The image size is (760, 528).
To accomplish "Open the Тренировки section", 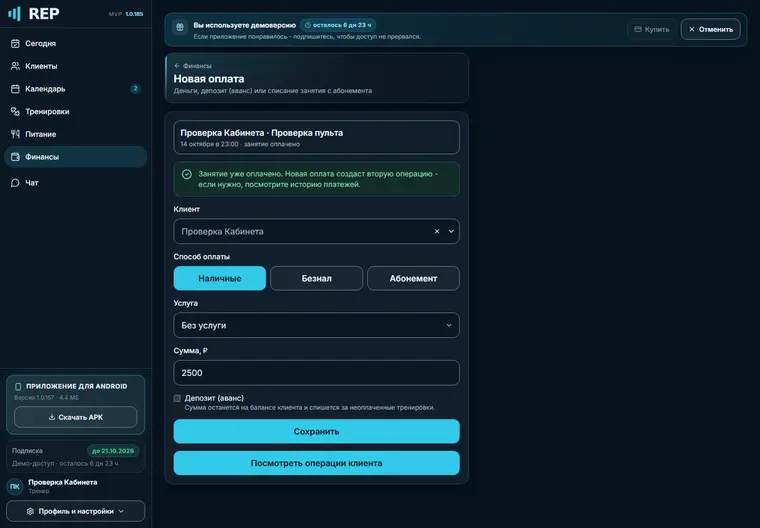I will tap(76, 112).
